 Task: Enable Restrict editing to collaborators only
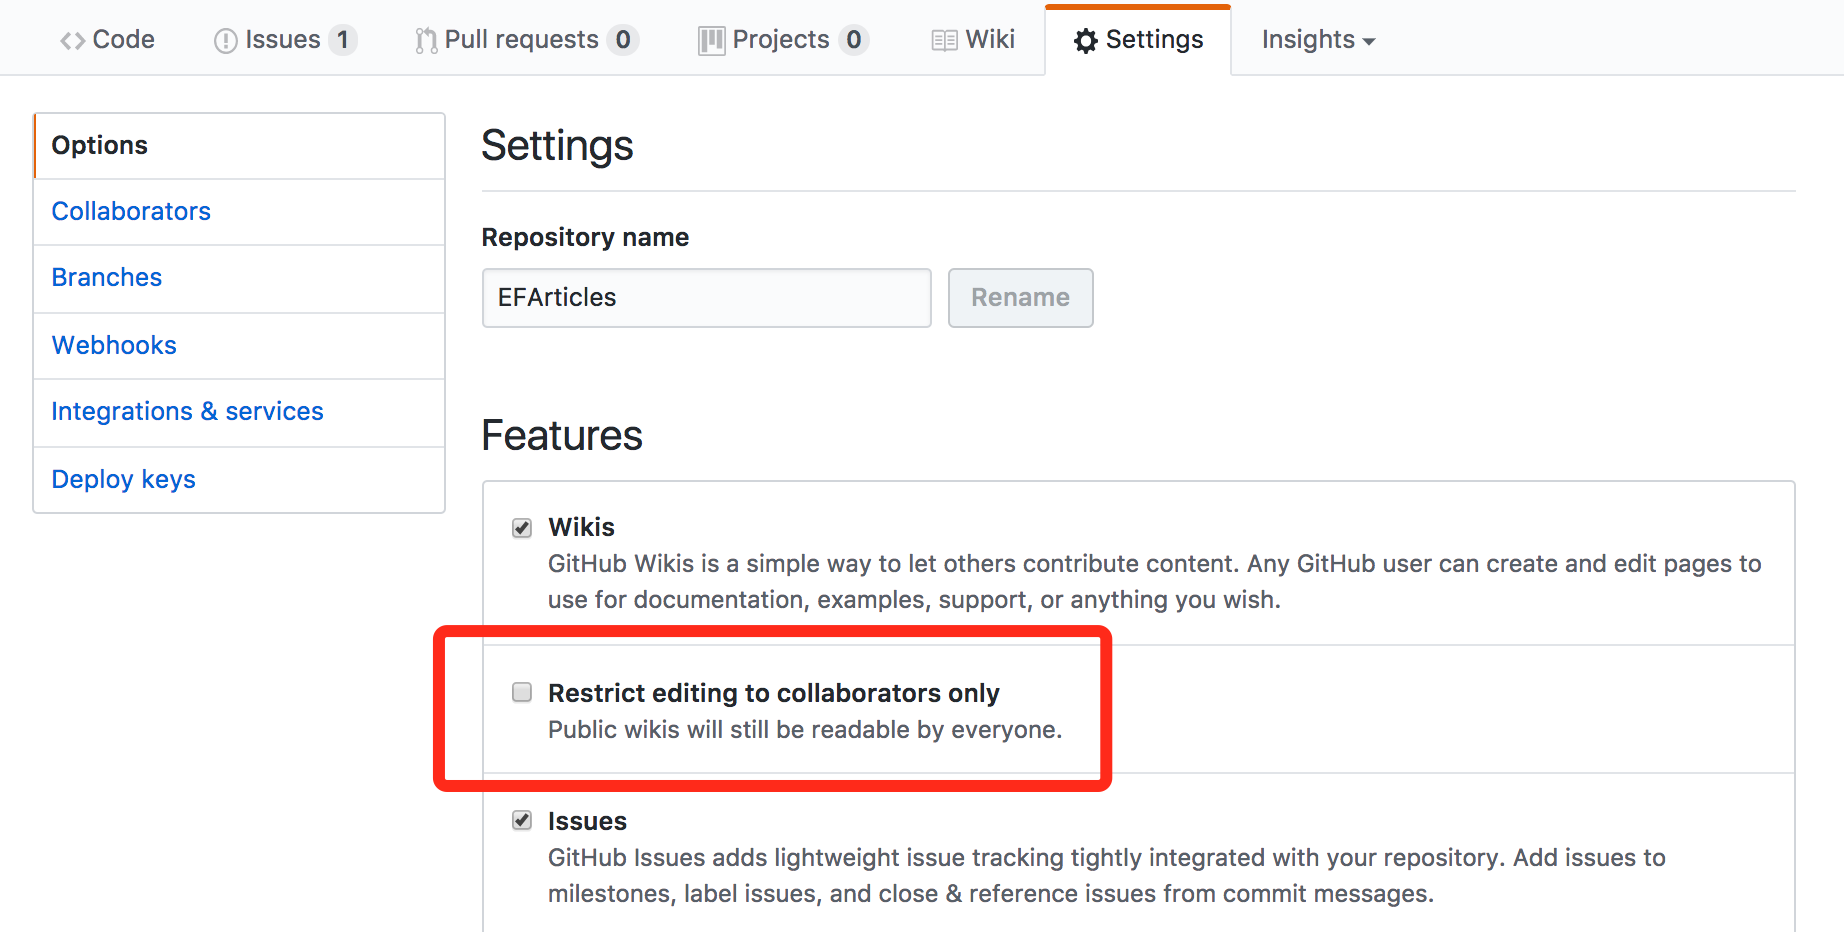coord(522,692)
